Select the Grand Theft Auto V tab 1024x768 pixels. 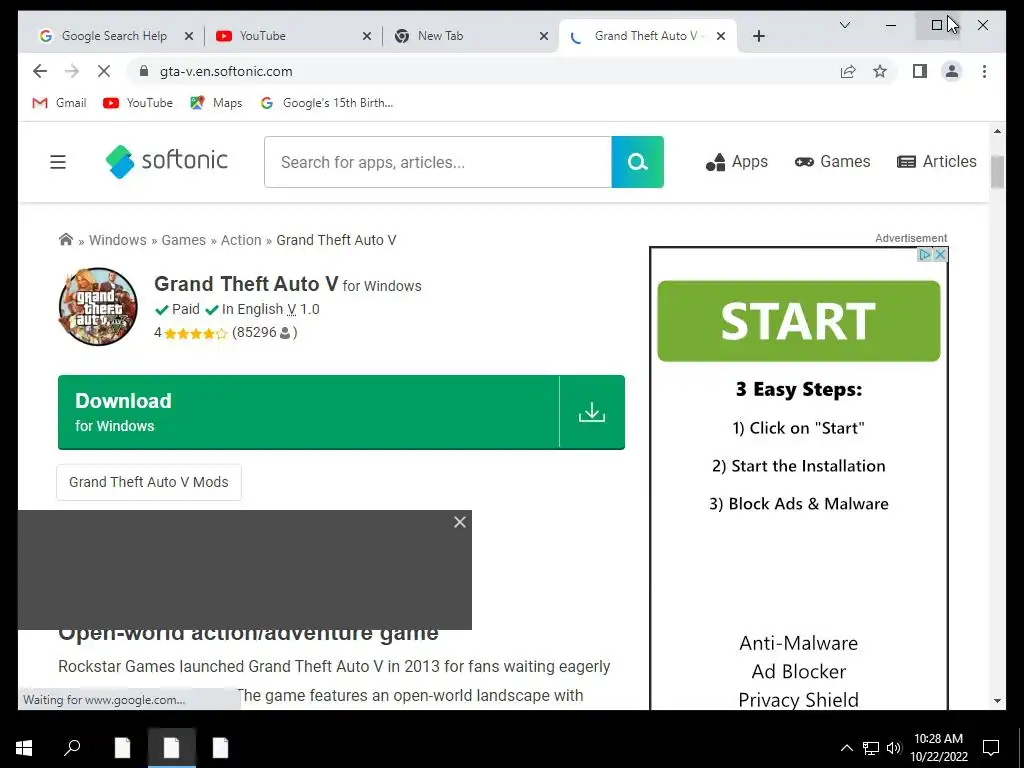coord(647,36)
